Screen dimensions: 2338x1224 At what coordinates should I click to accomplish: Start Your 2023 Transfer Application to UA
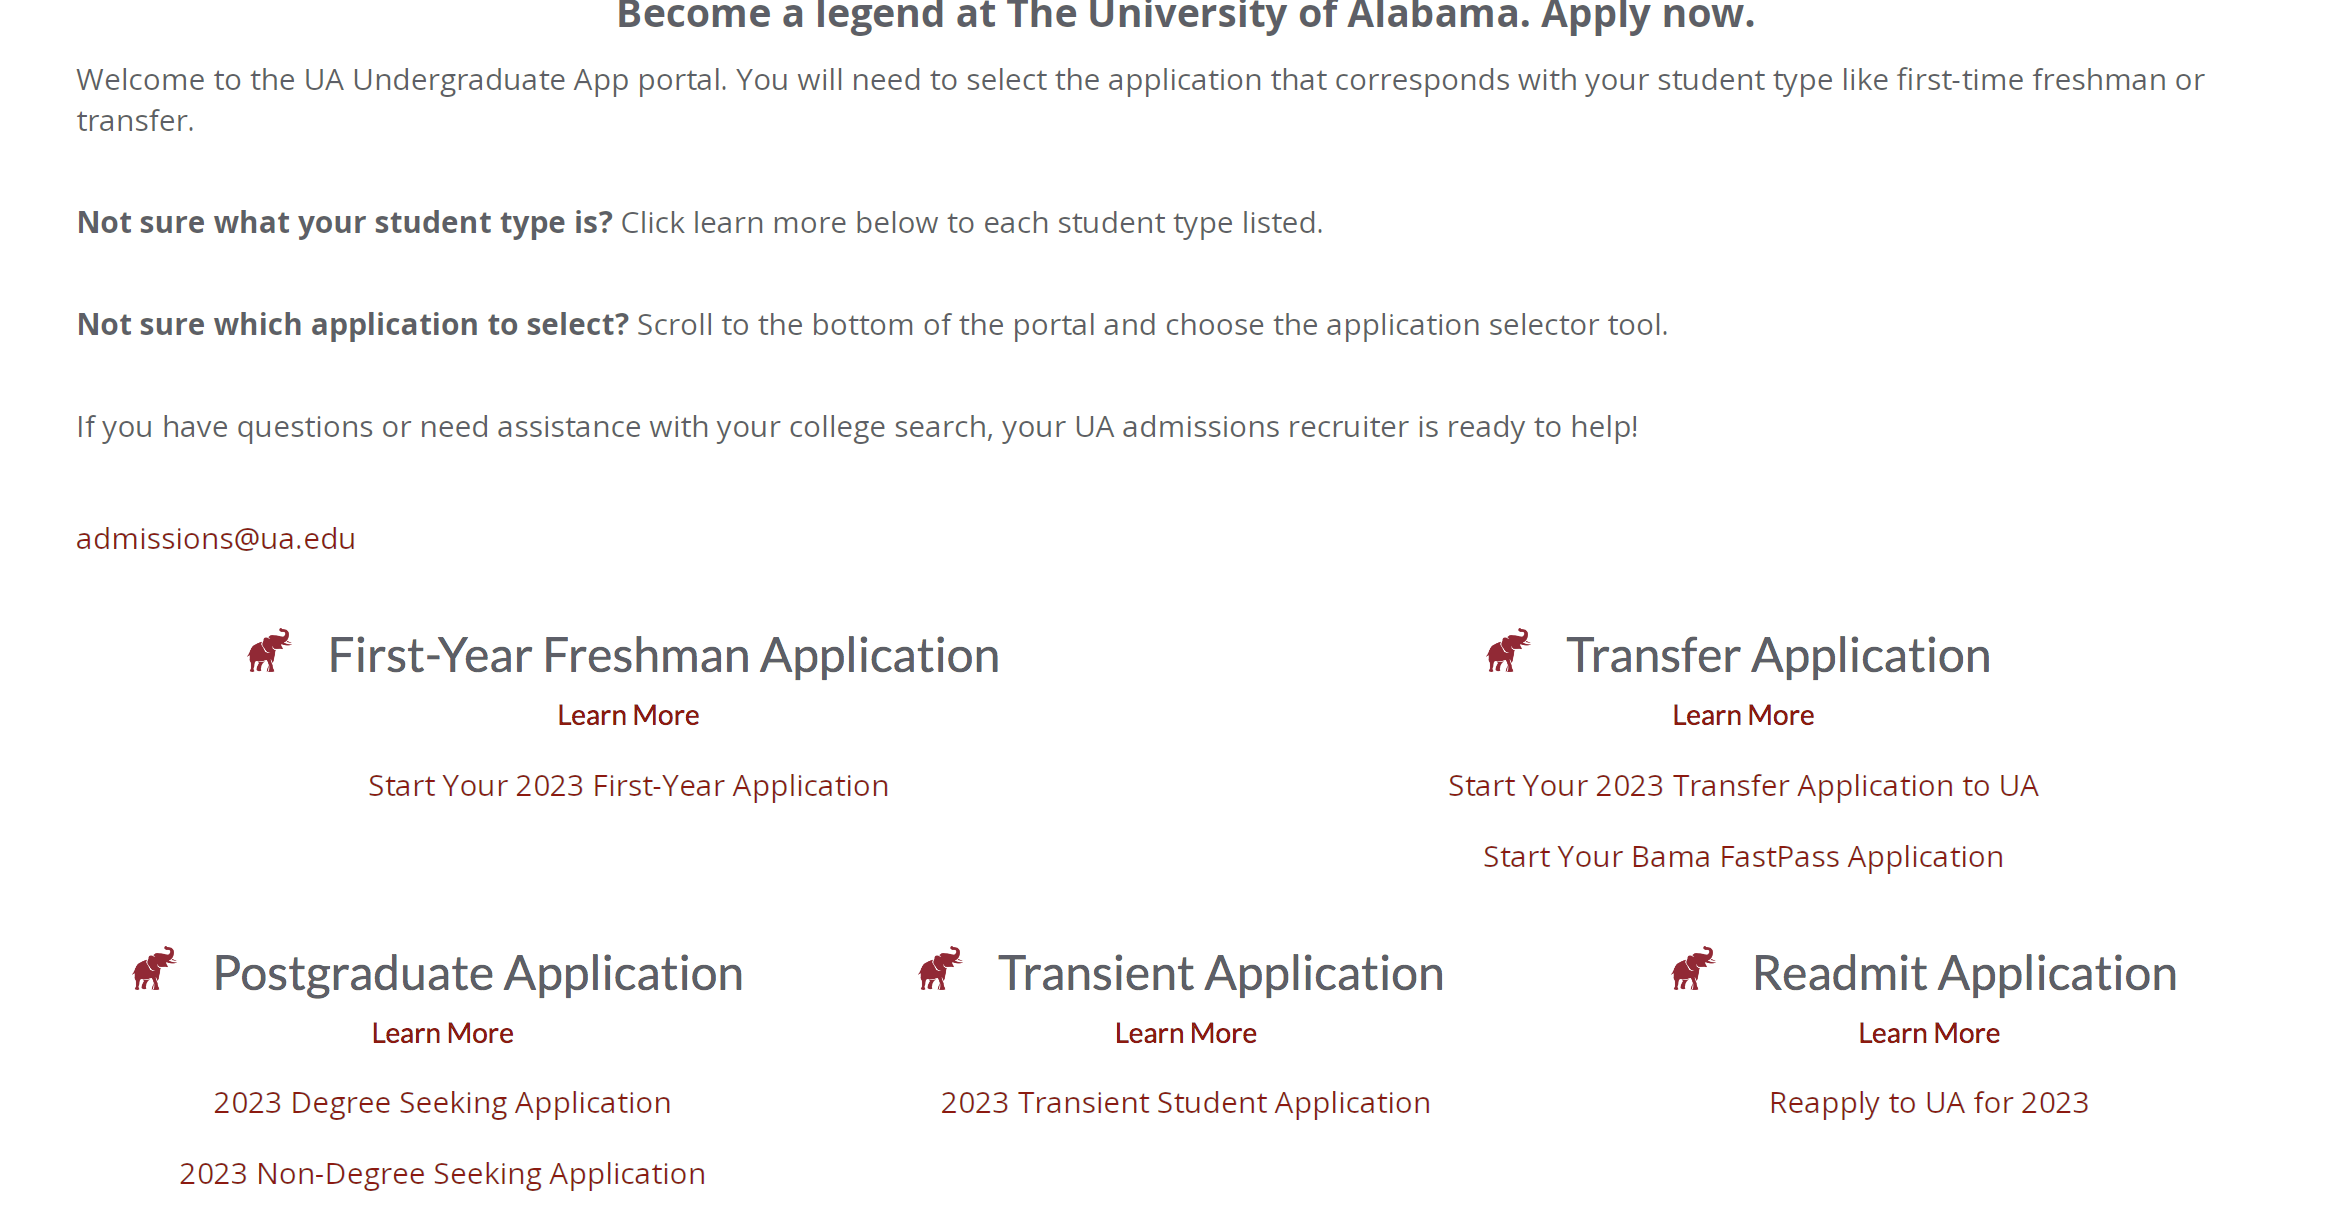tap(1743, 786)
